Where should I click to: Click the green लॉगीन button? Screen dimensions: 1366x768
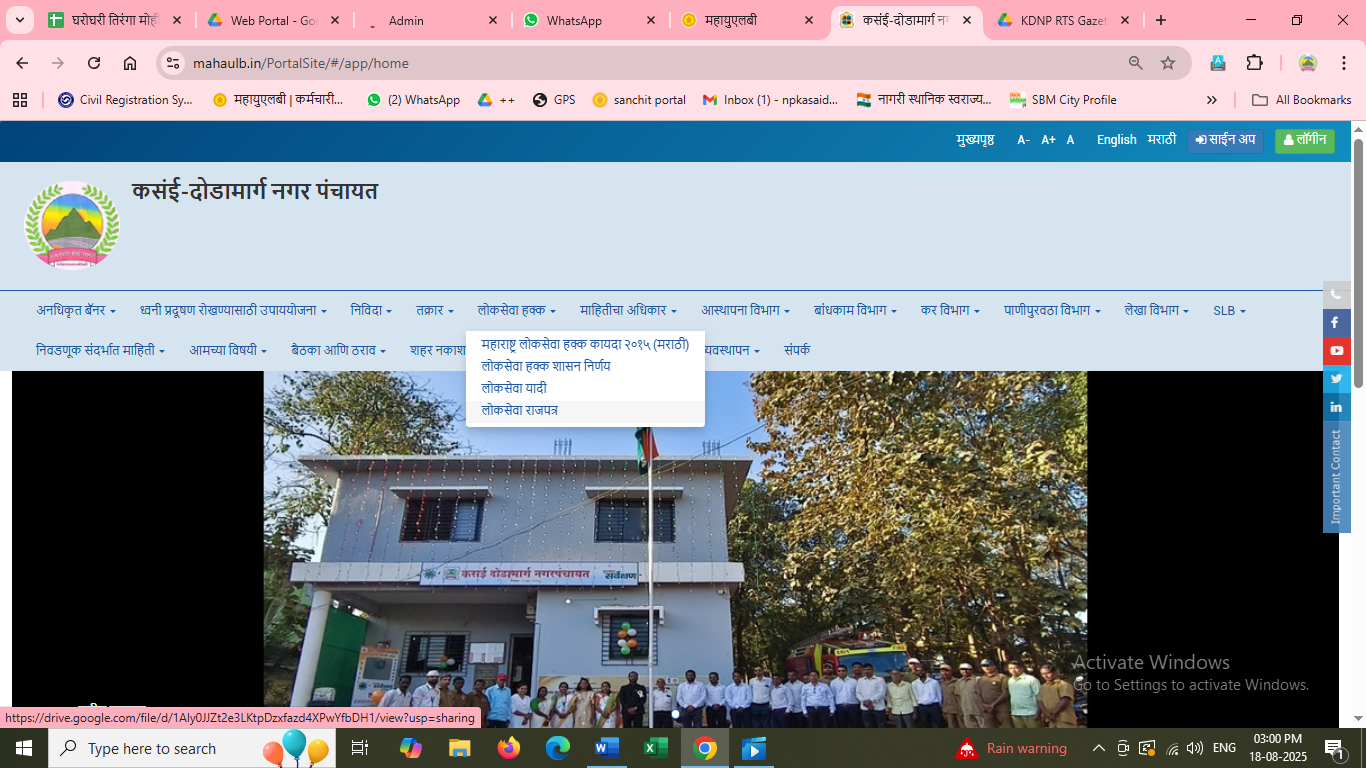tap(1304, 140)
